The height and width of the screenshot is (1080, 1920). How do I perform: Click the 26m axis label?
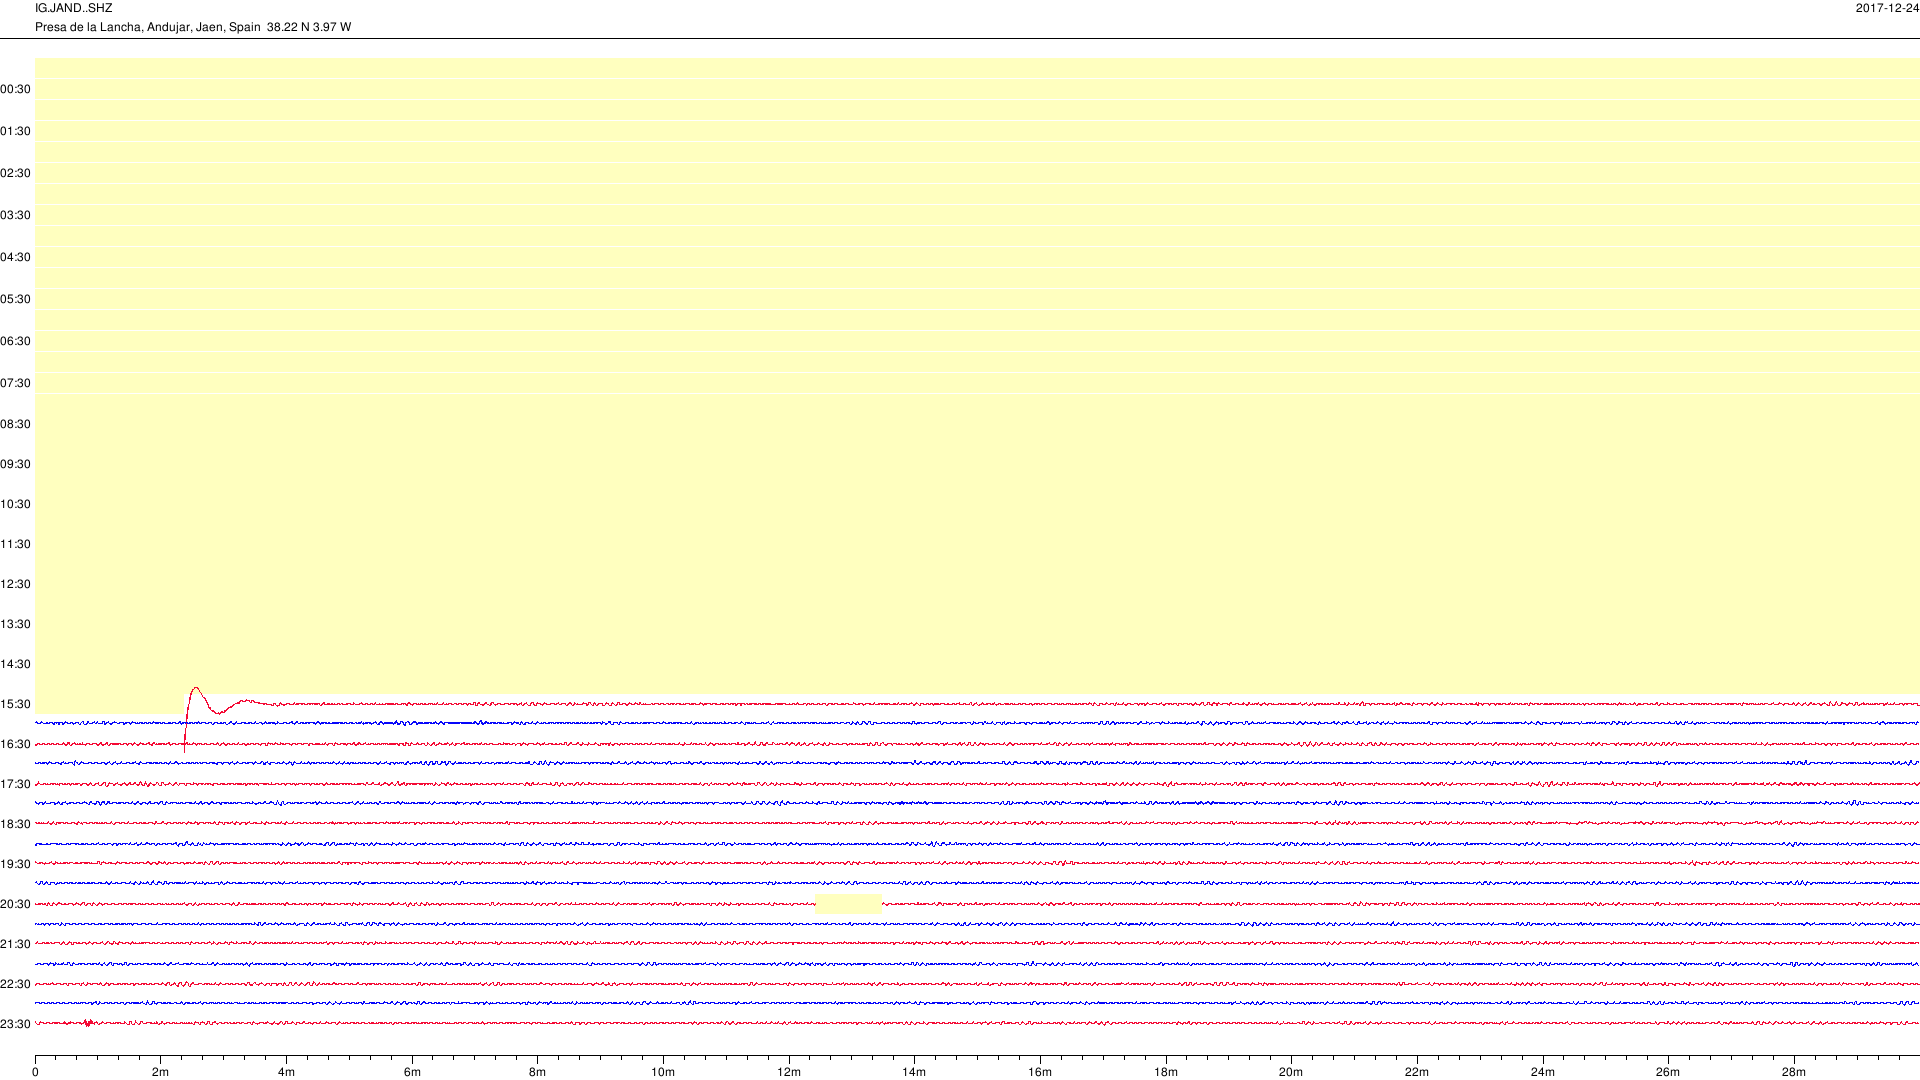[1668, 1072]
